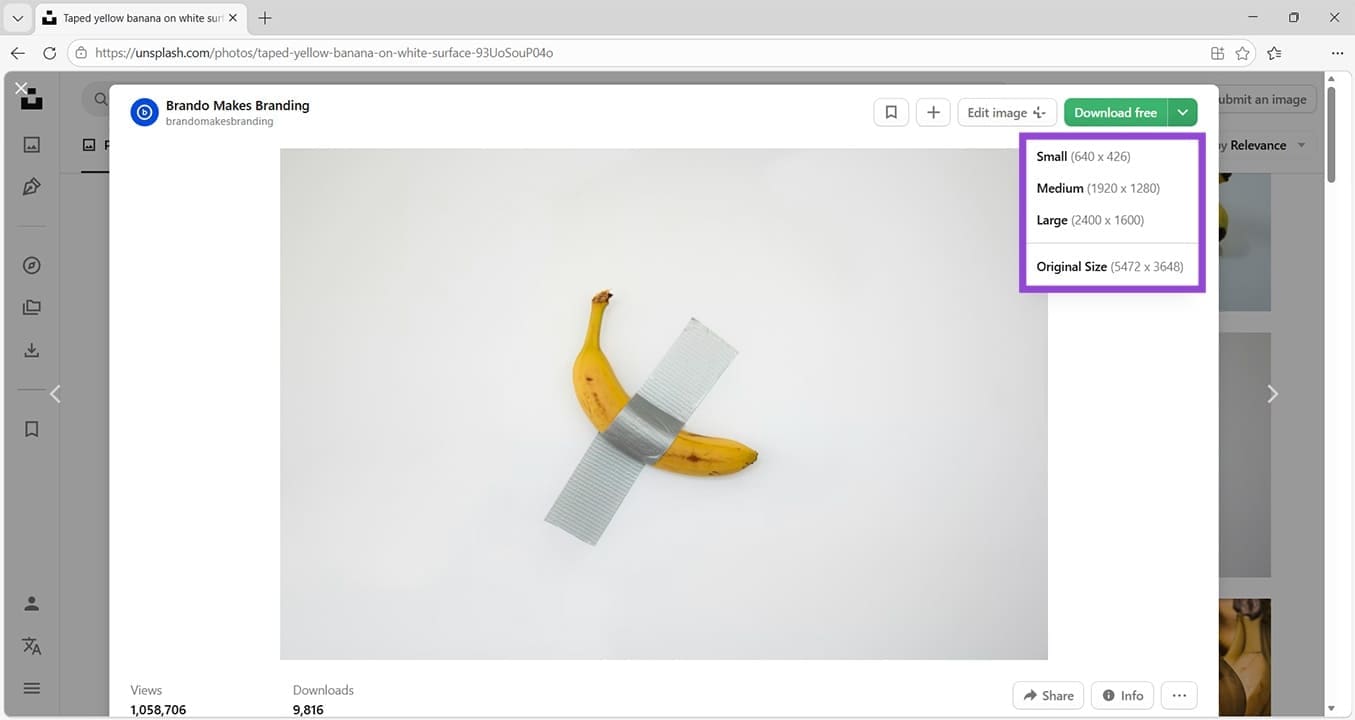Viewport: 1355px width, 720px height.
Task: Click the Download free button
Action: [x=1115, y=113]
